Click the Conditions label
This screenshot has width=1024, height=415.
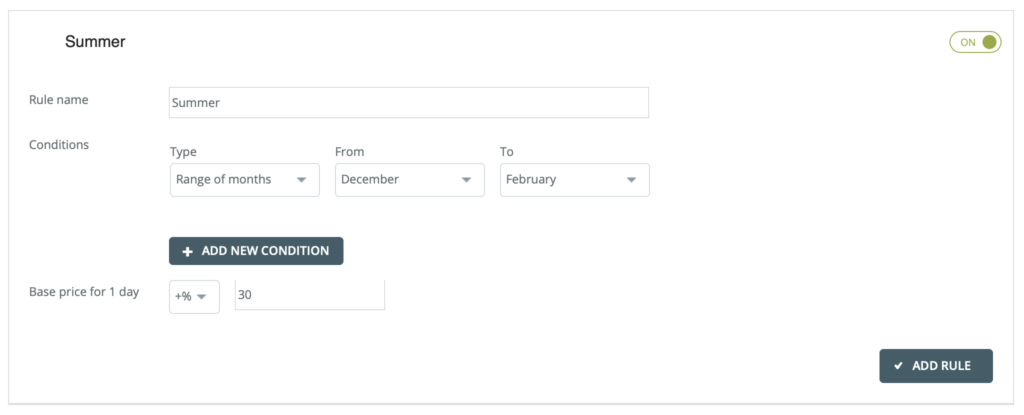click(59, 145)
